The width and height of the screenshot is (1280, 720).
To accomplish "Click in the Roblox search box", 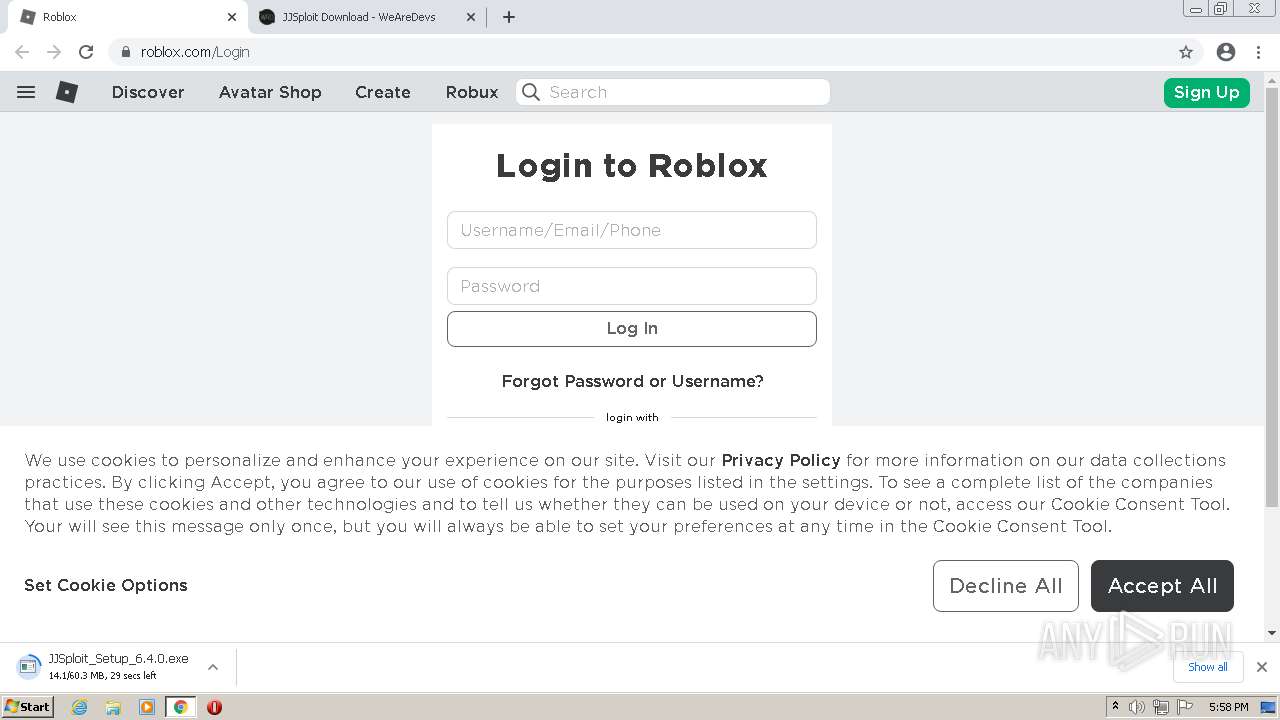I will coord(673,92).
